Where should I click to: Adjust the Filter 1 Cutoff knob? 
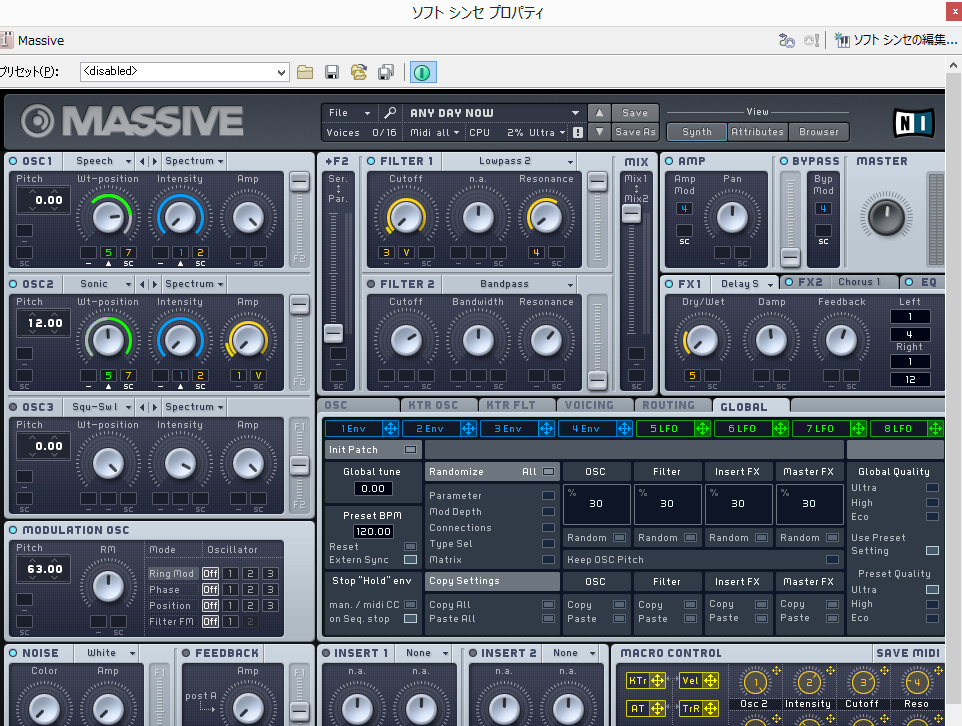tap(406, 217)
